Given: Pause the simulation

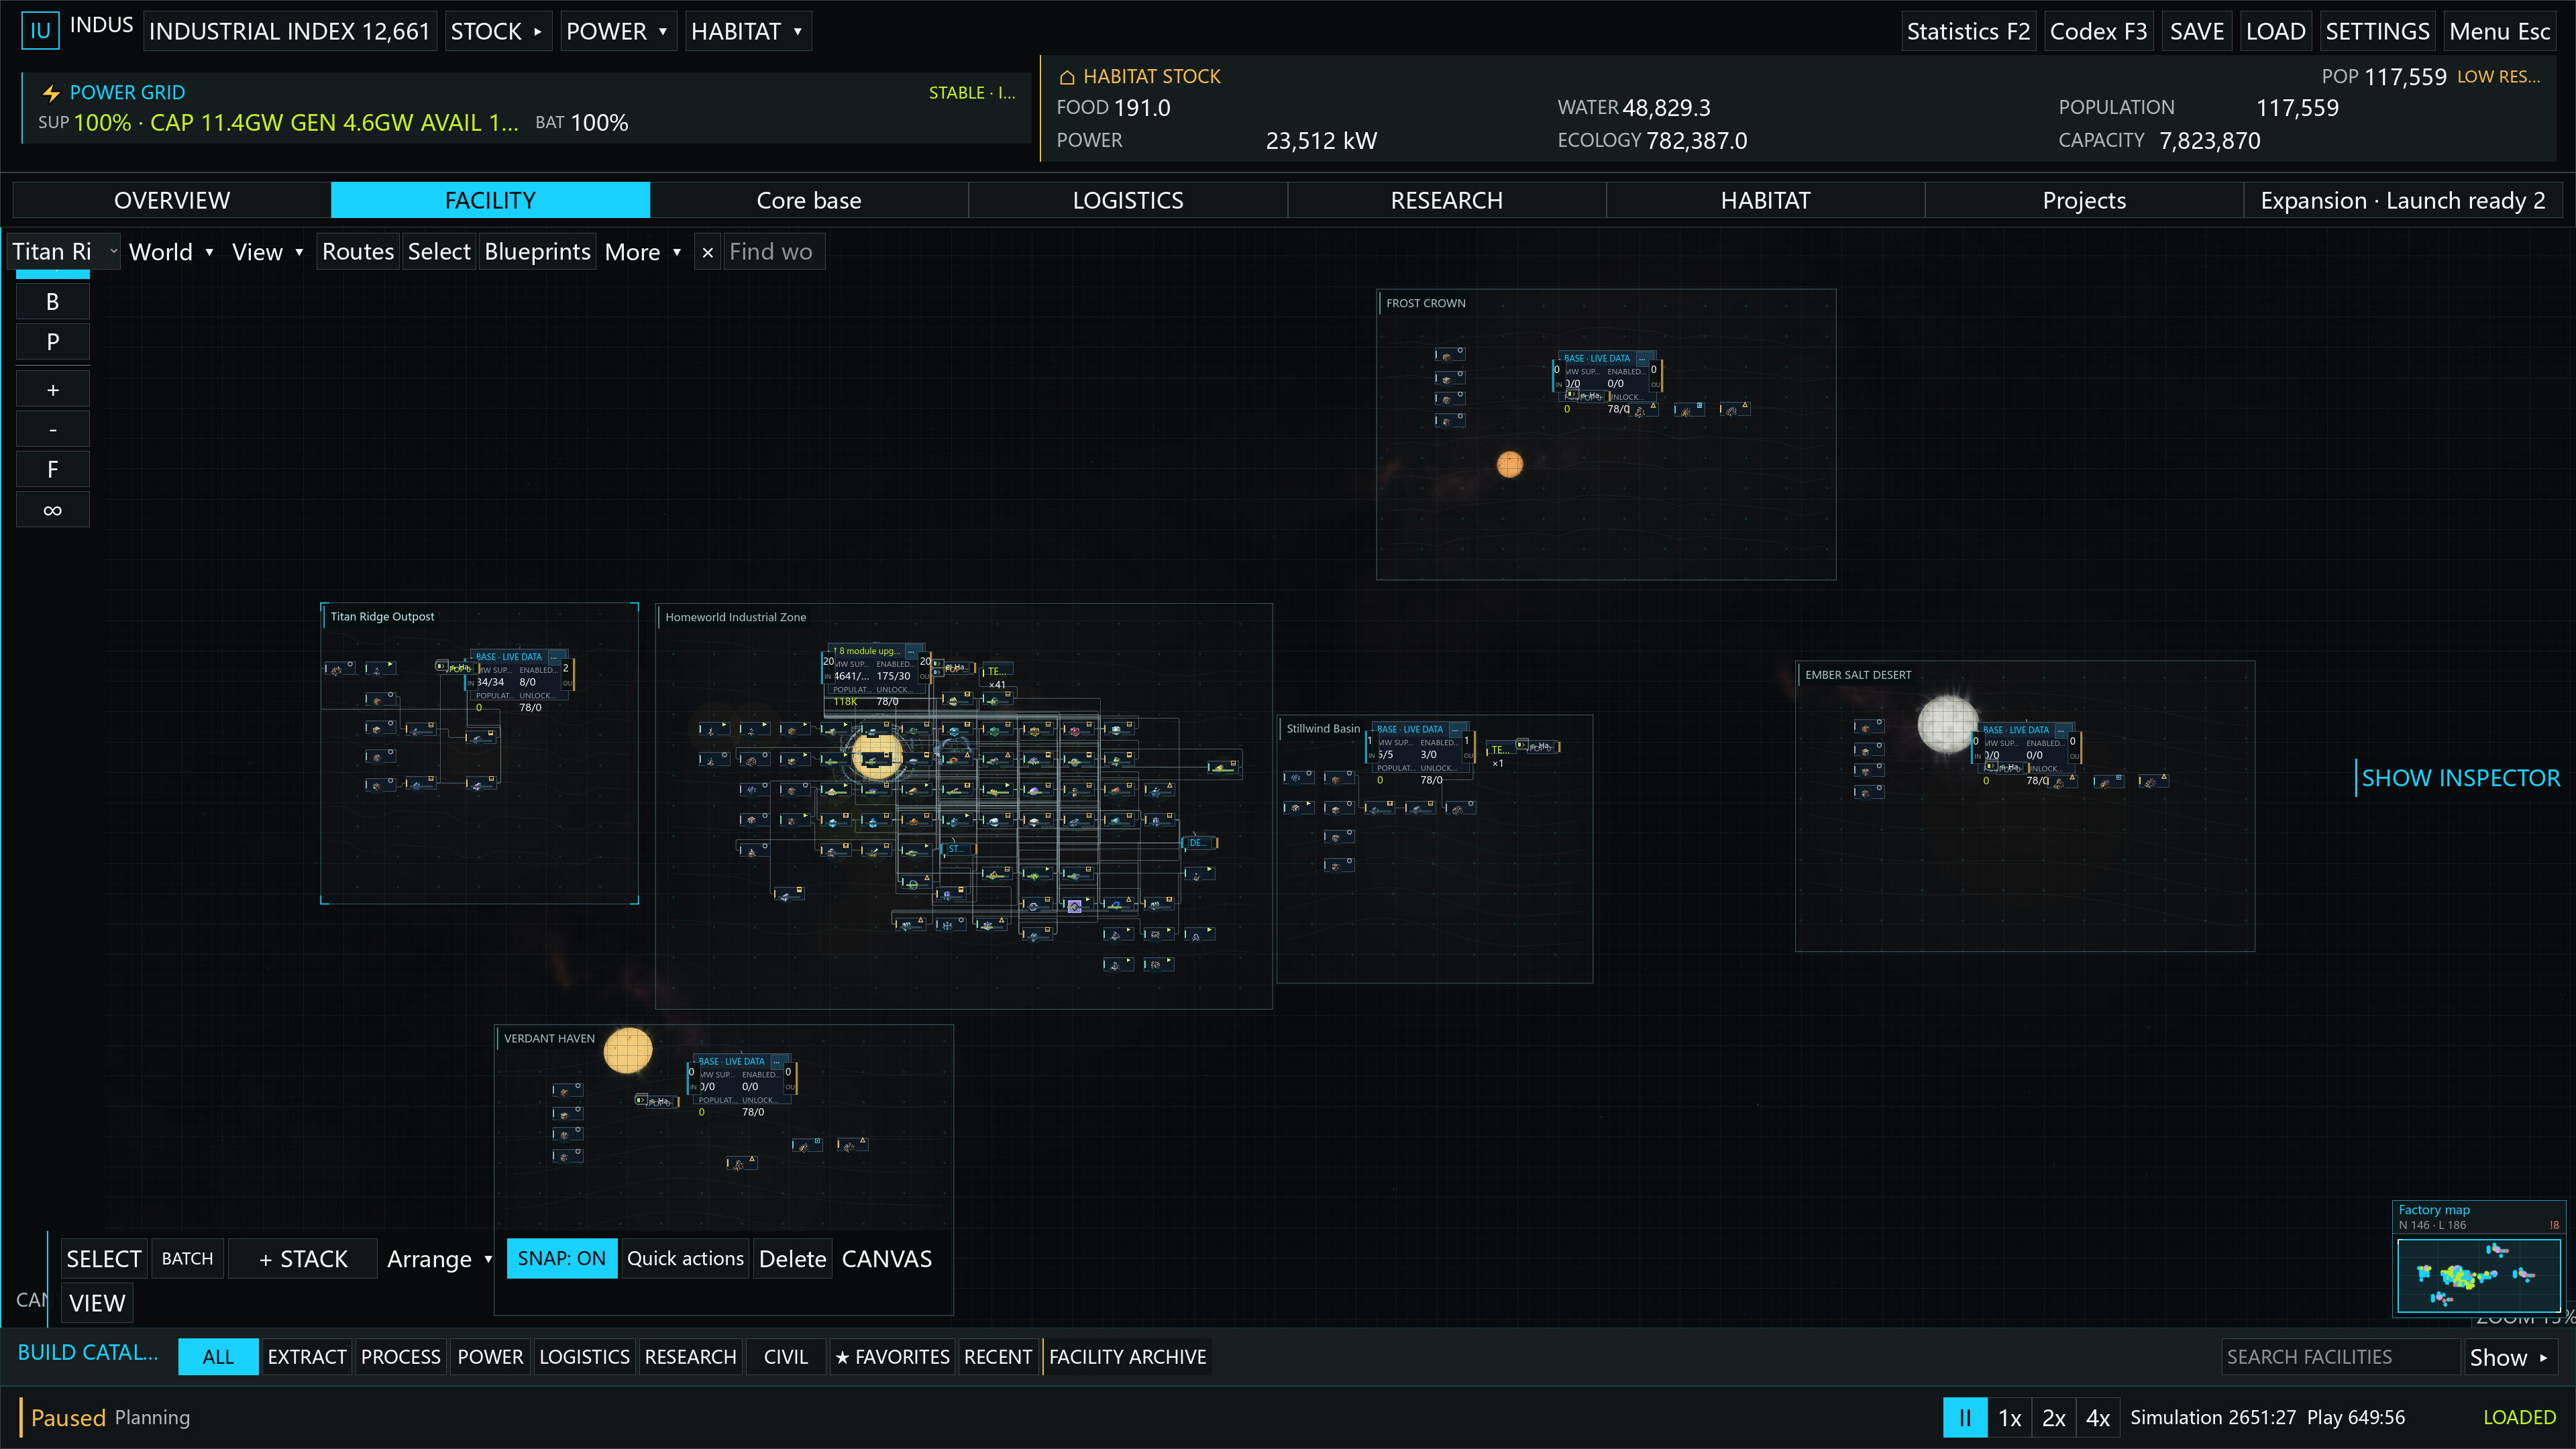Looking at the screenshot, I should tap(1965, 1418).
